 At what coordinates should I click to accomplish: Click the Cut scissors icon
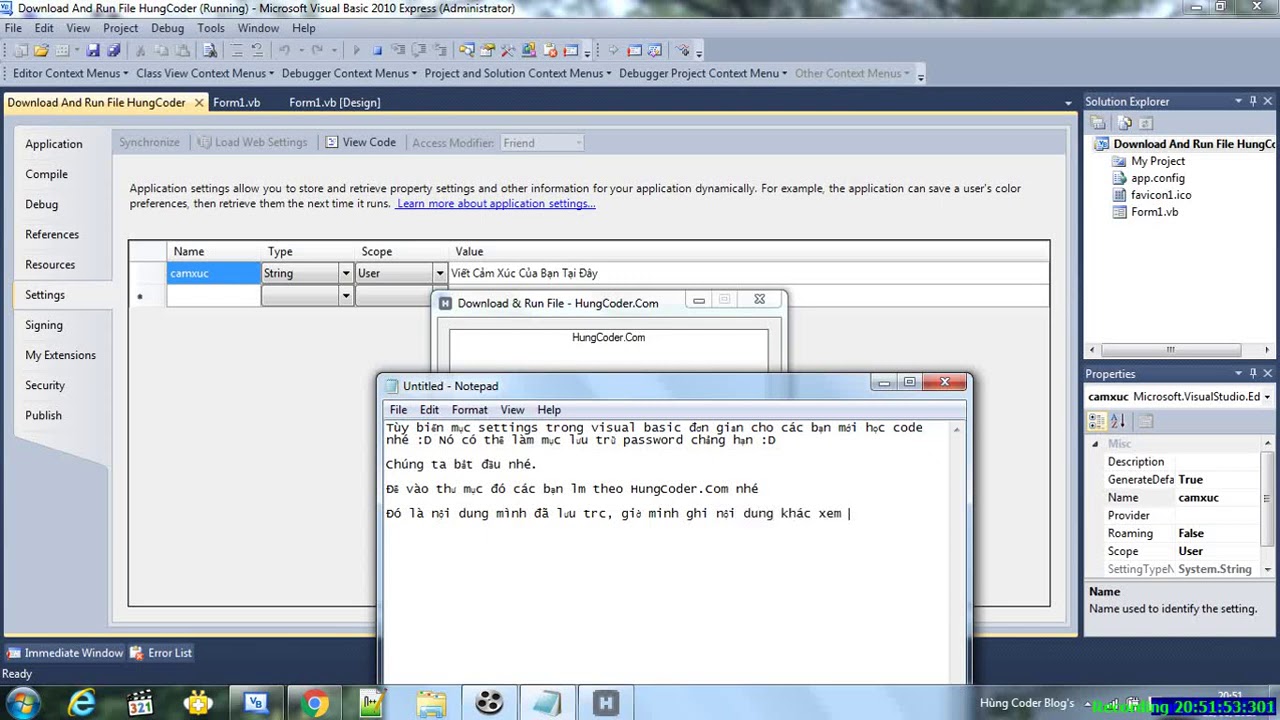click(141, 50)
